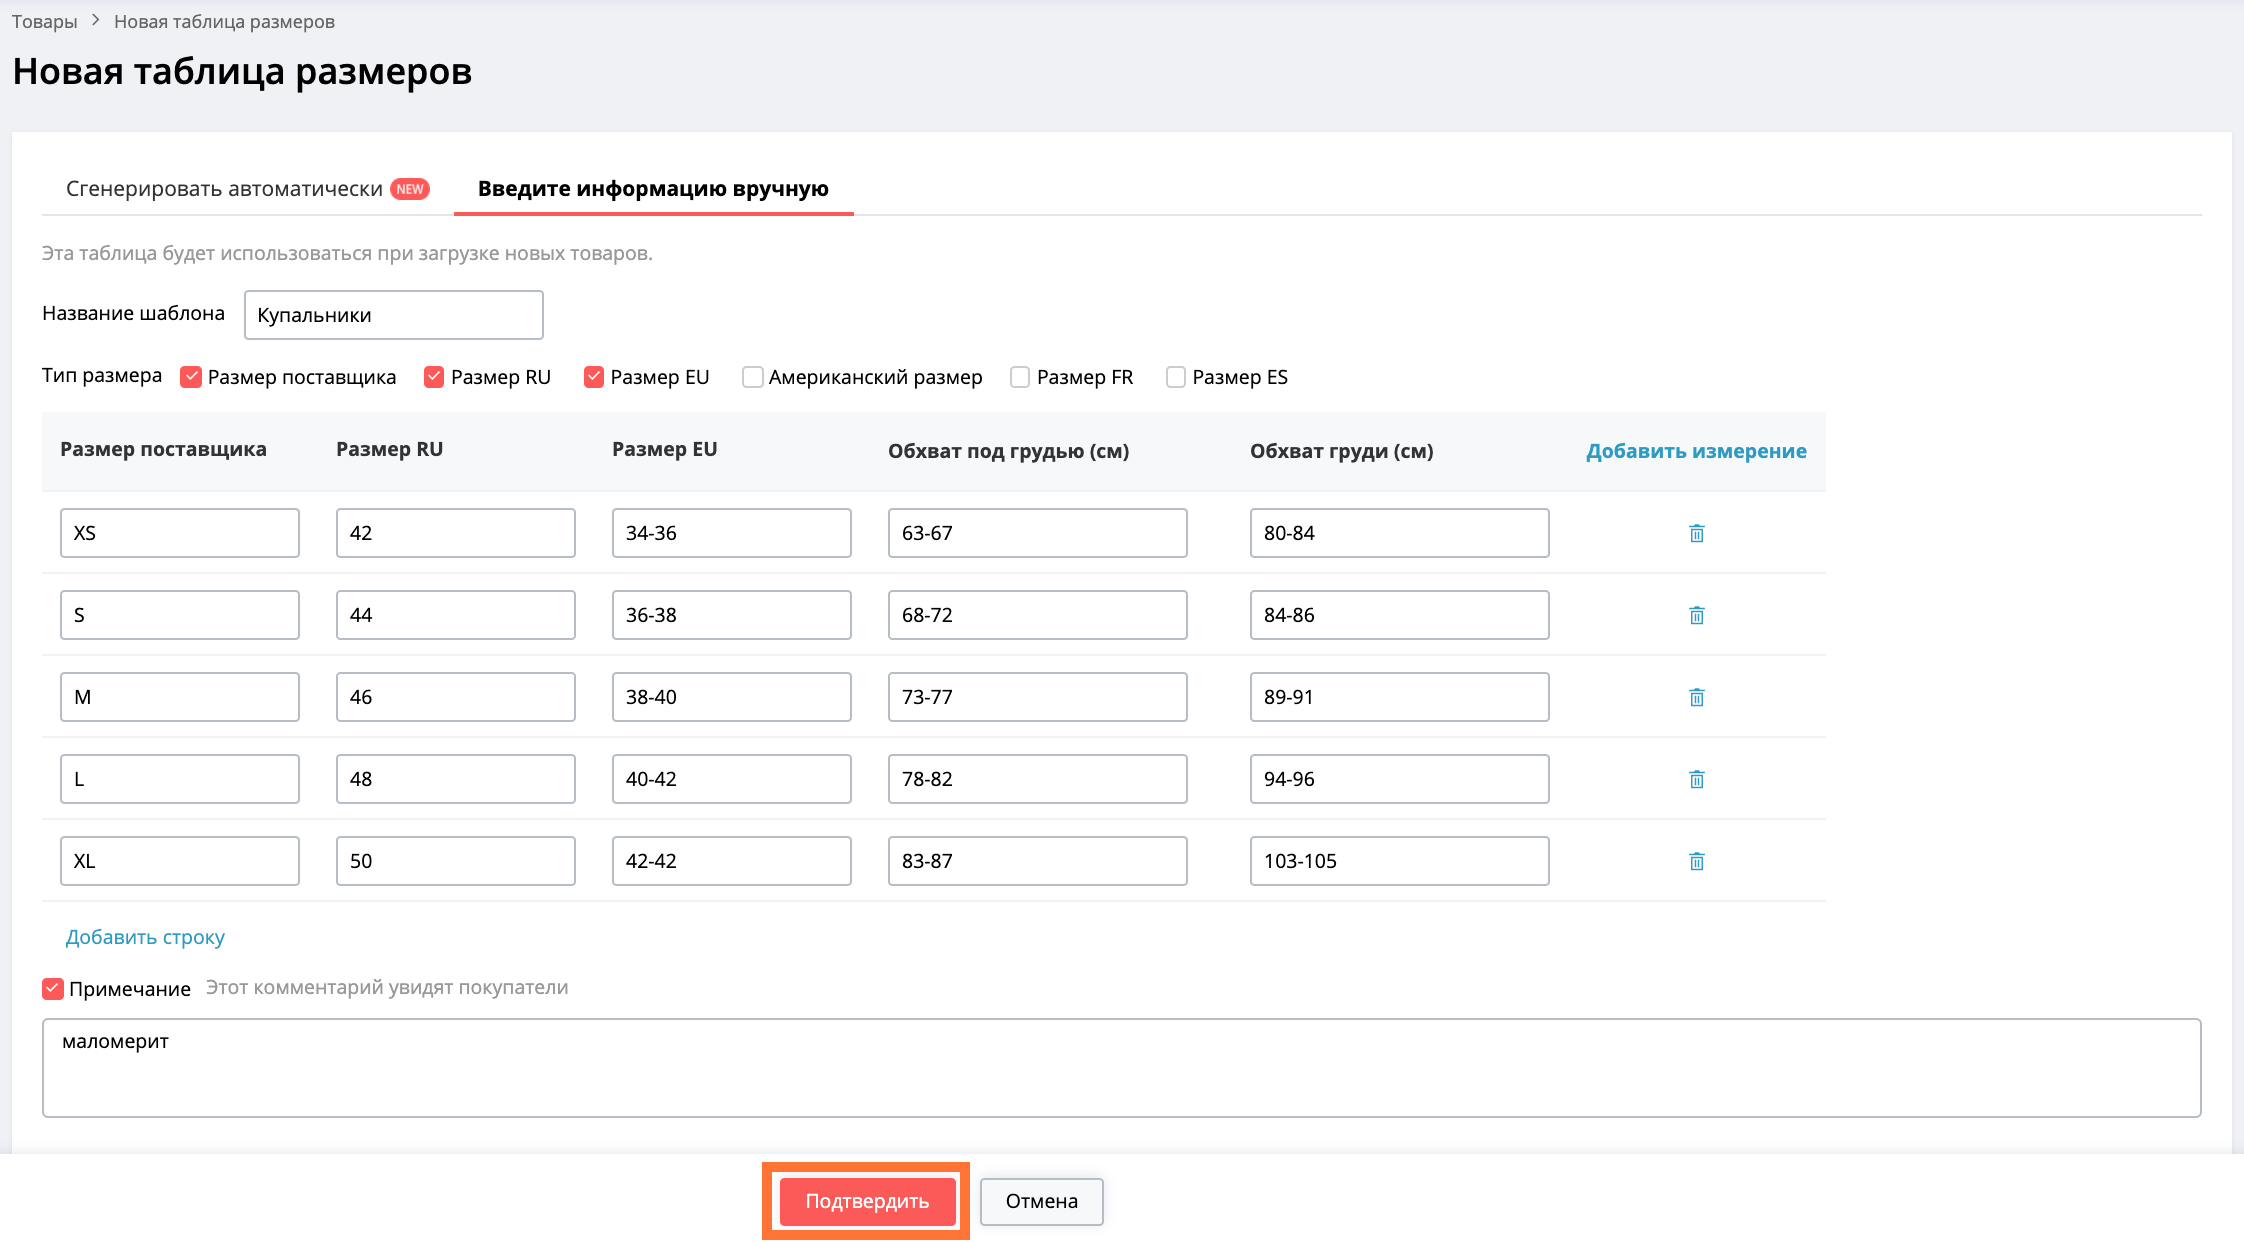
Task: Click RU size field with 46
Action: coord(456,697)
